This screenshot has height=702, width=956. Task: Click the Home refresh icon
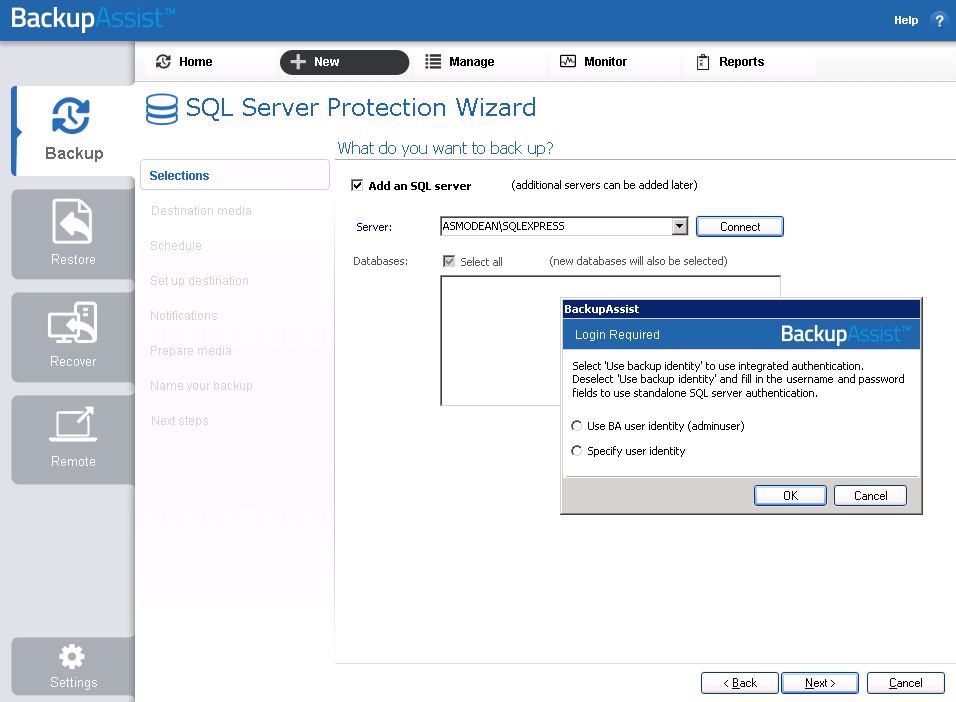163,62
